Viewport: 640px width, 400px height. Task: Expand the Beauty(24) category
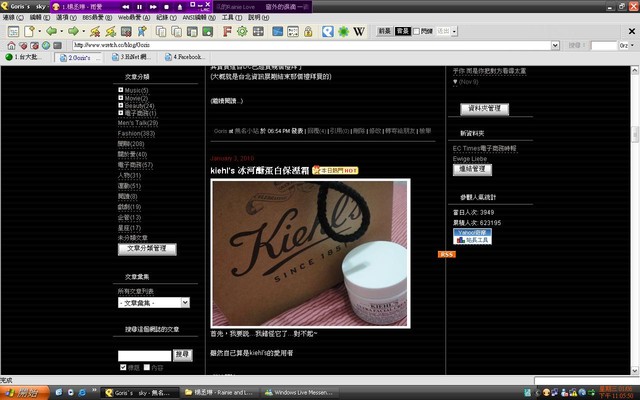[x=120, y=105]
